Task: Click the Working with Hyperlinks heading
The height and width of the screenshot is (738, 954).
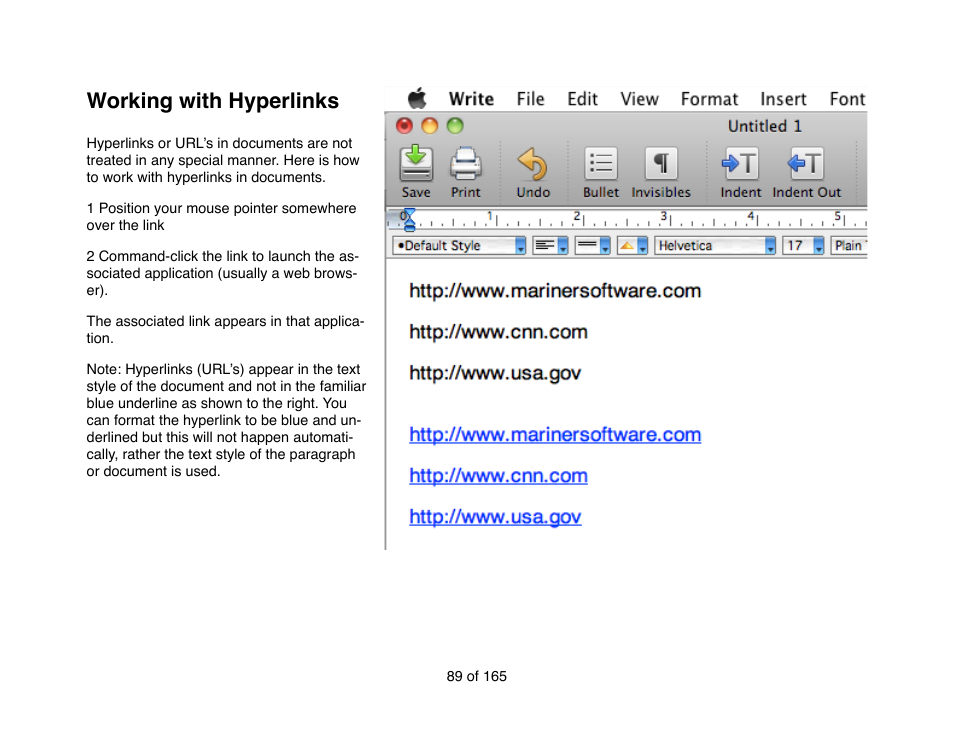Action: [212, 100]
